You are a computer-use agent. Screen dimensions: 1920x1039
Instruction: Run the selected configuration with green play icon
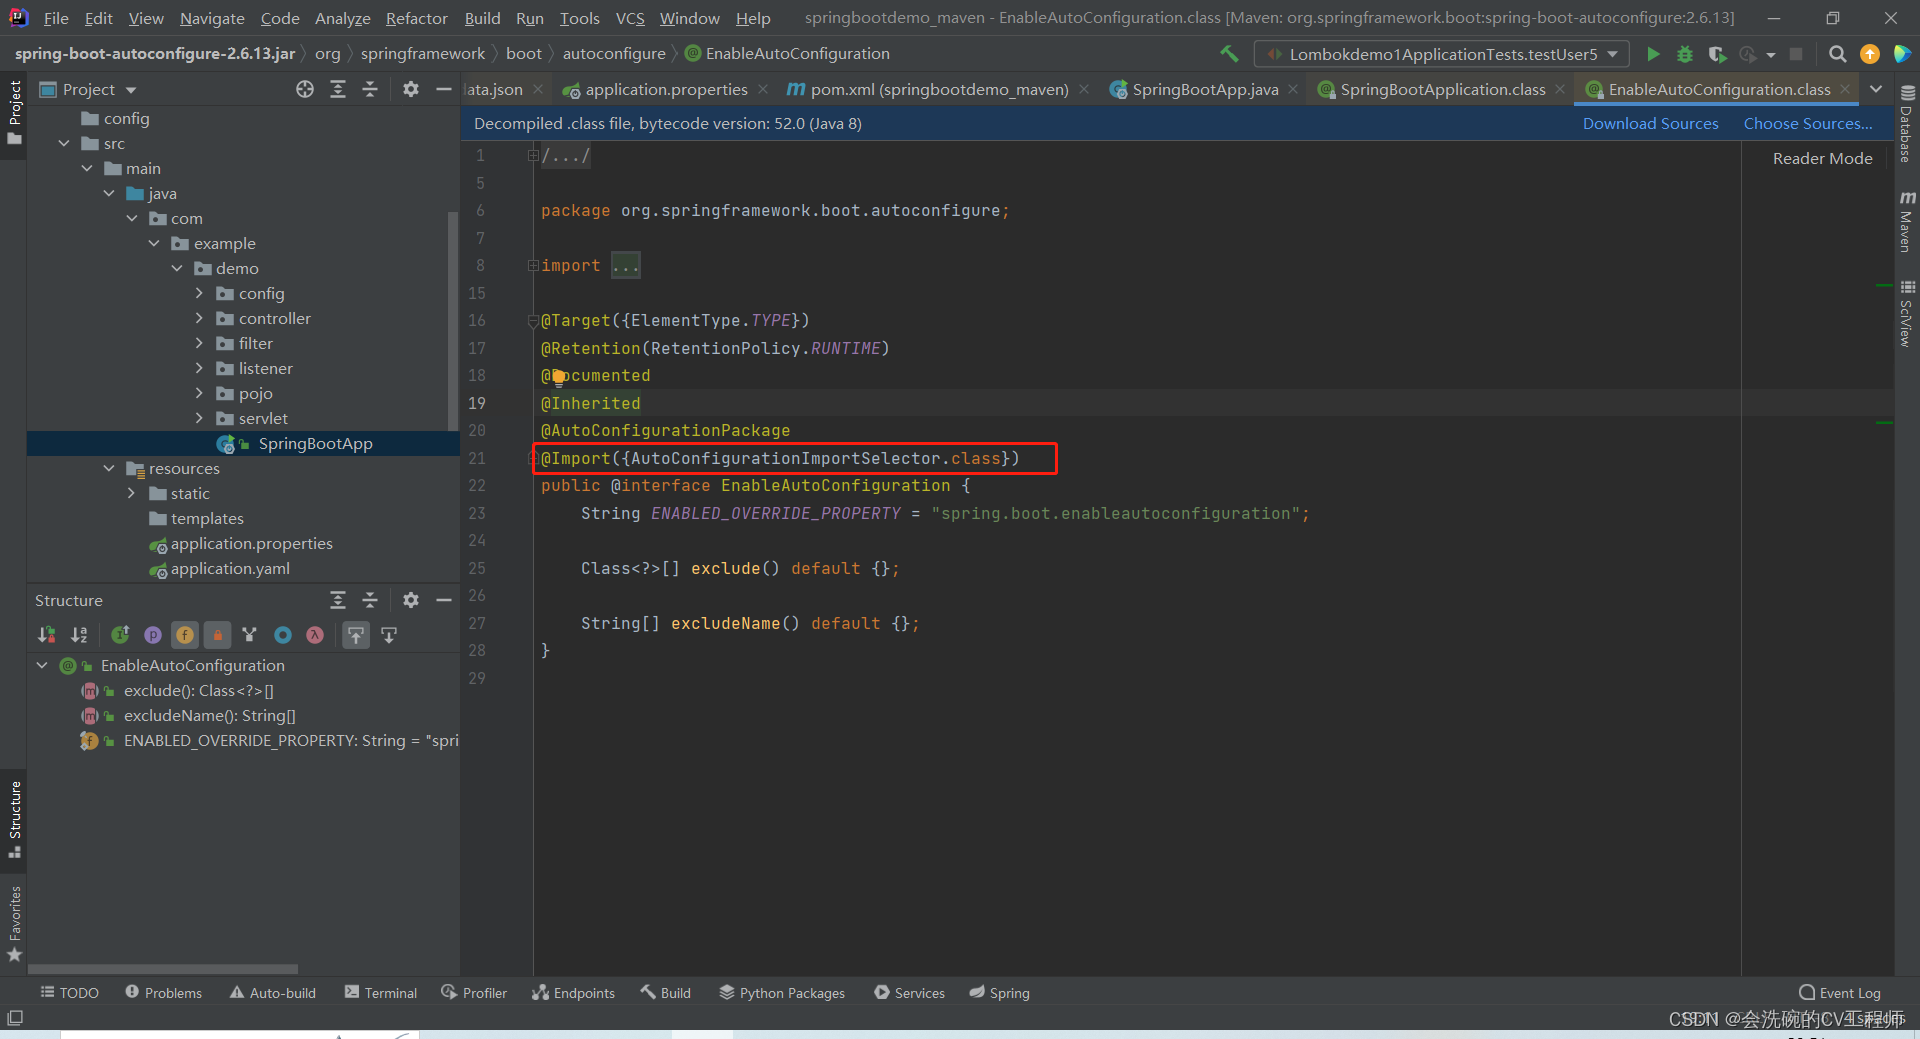point(1653,54)
